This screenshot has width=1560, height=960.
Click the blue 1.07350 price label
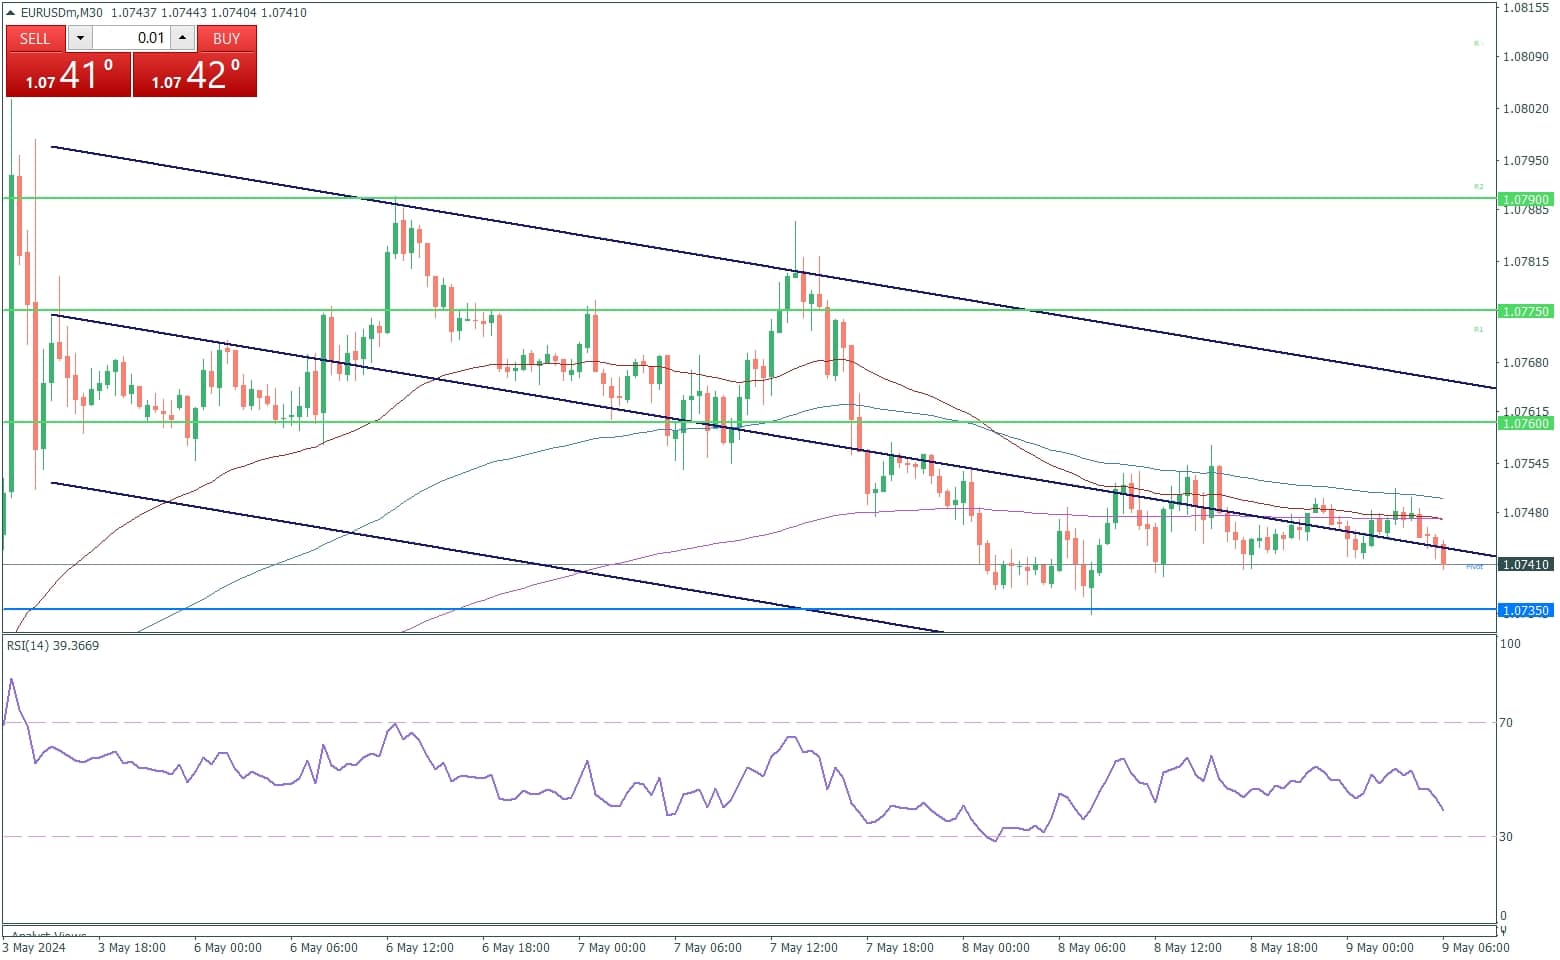[x=1526, y=610]
